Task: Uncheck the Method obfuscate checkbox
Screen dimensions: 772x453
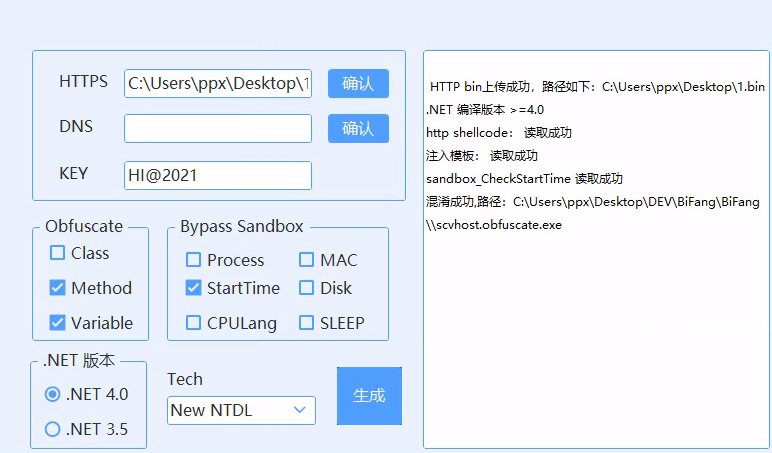Action: coord(58,288)
